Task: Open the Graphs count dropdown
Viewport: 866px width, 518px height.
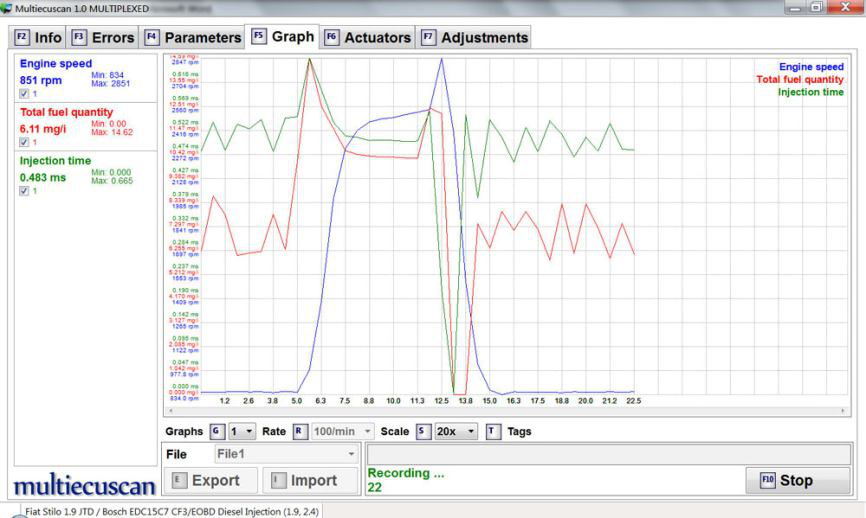Action: click(241, 432)
